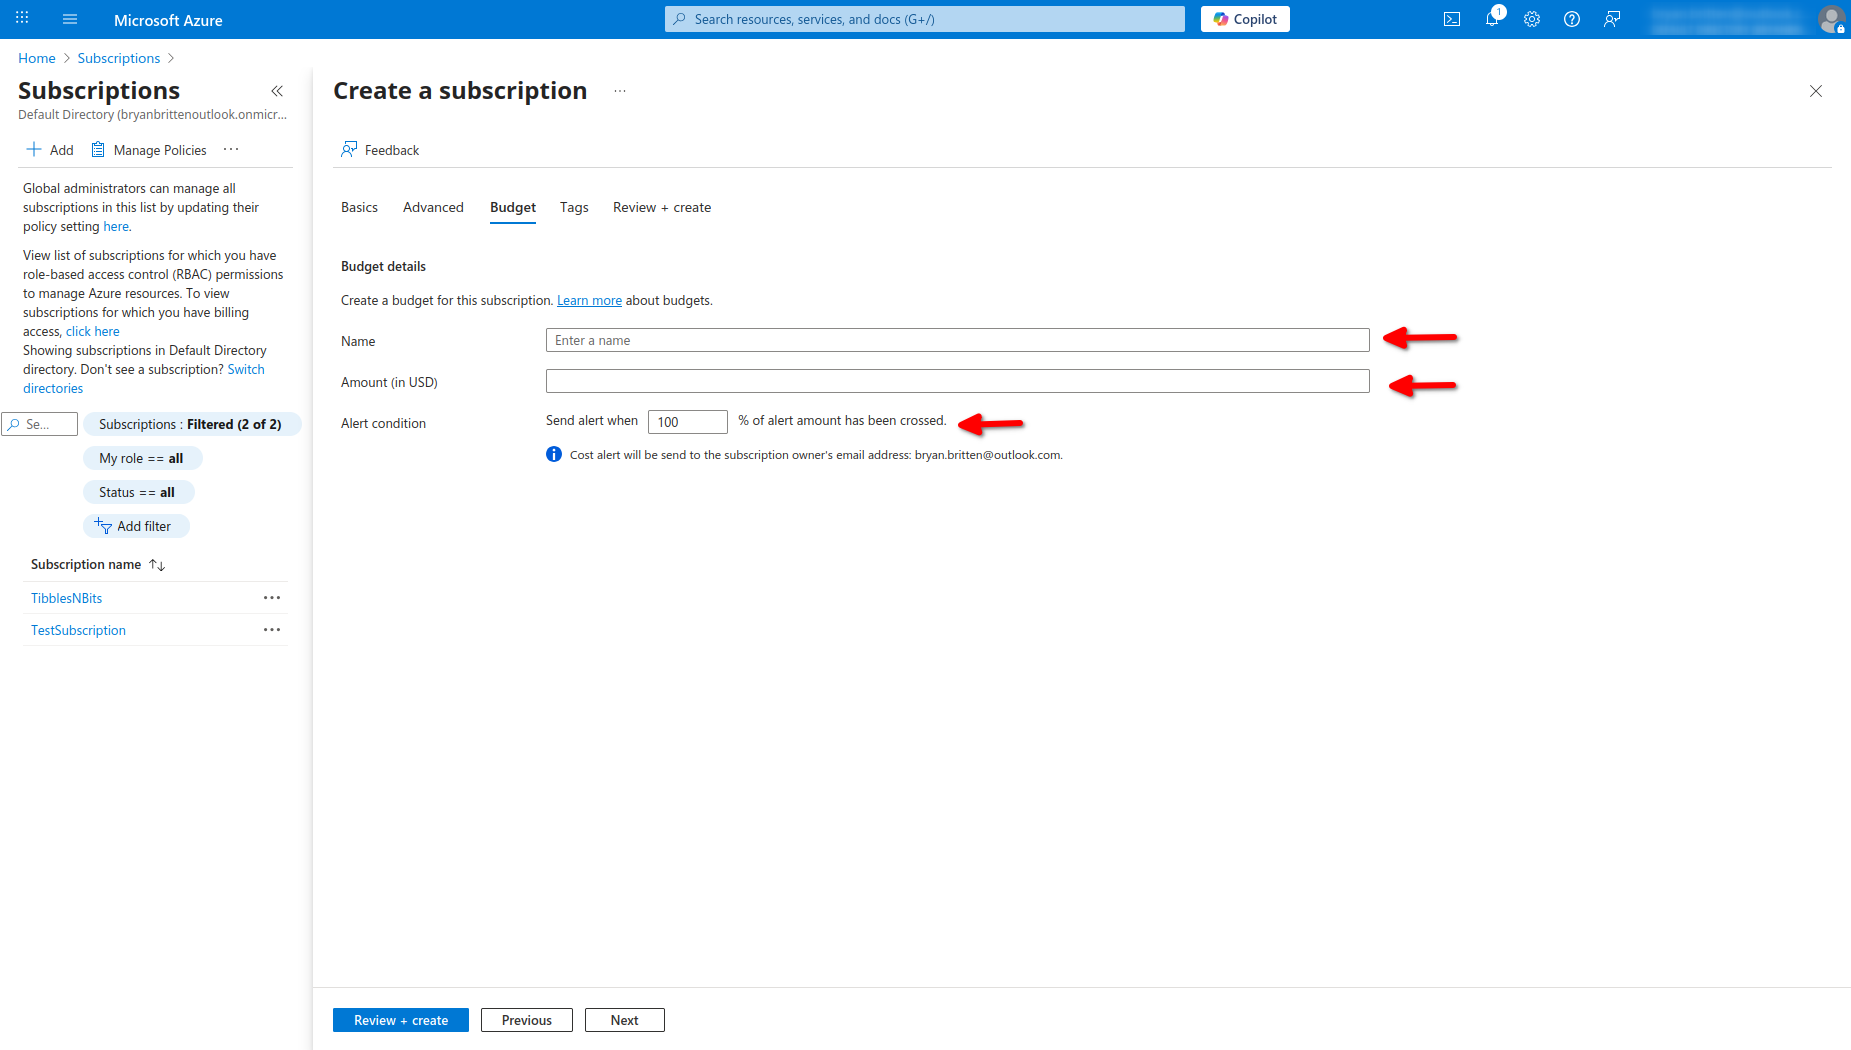Open the policy setting 'here' link
Screen dimensions: 1851x1050
[116, 226]
